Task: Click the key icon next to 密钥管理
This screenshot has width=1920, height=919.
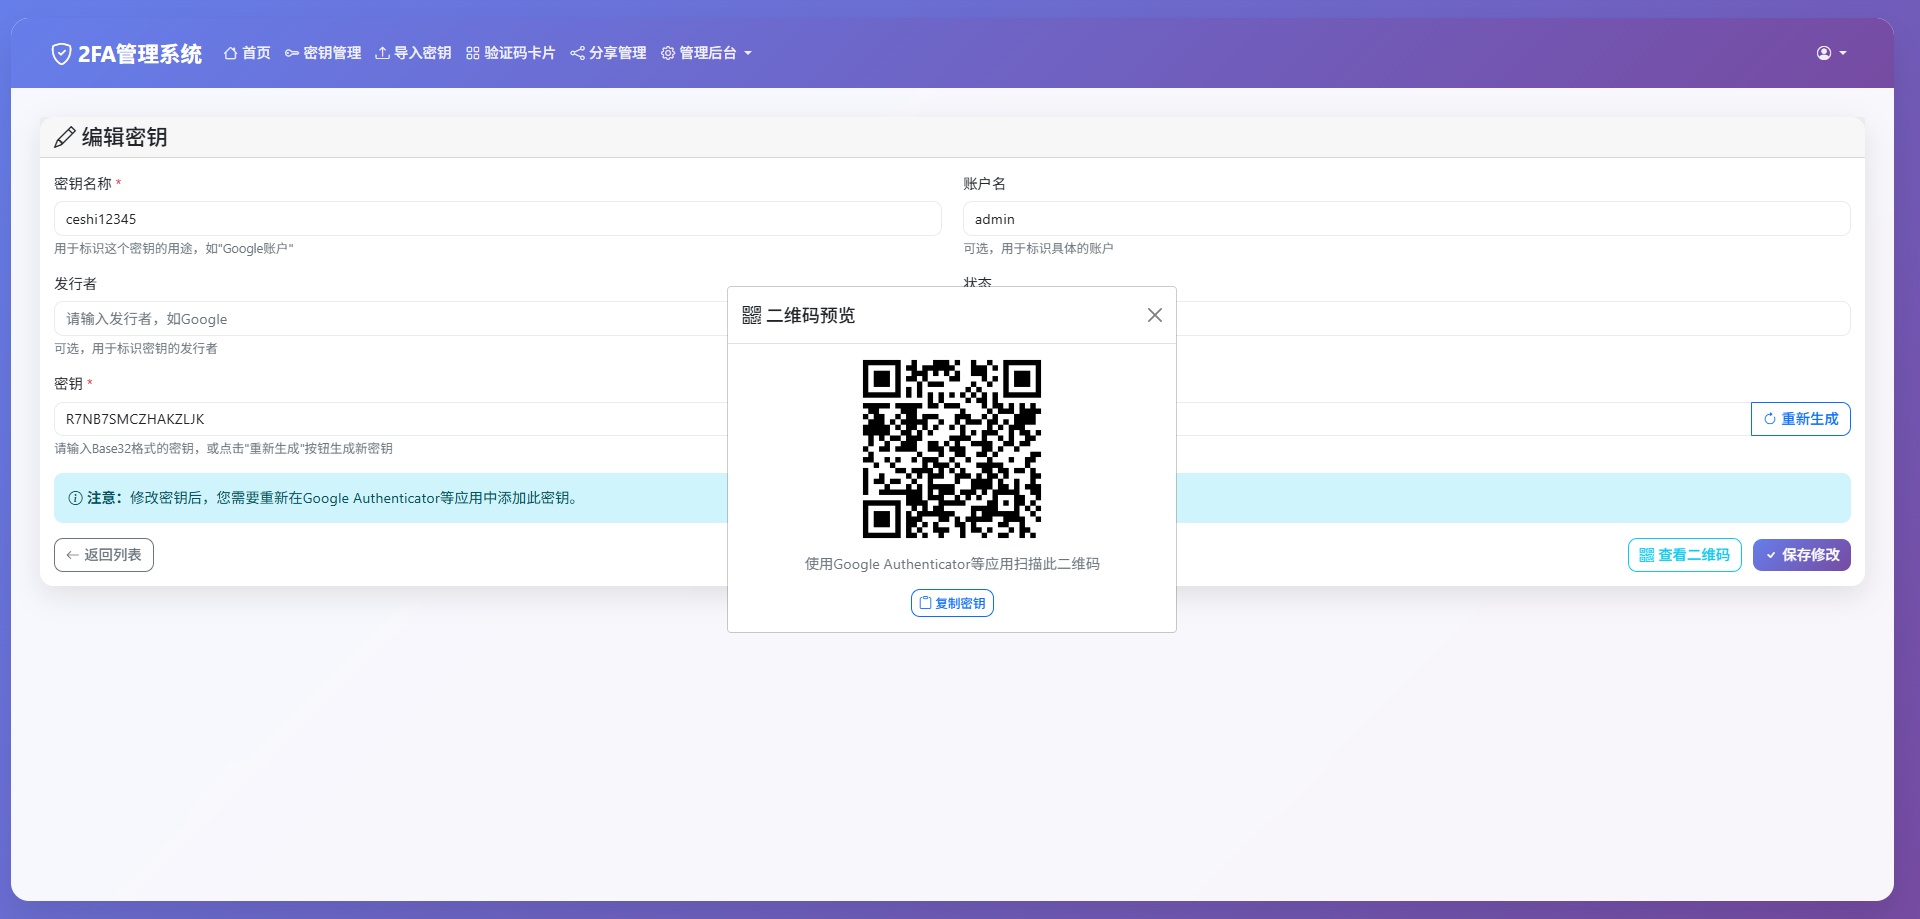Action: 291,53
